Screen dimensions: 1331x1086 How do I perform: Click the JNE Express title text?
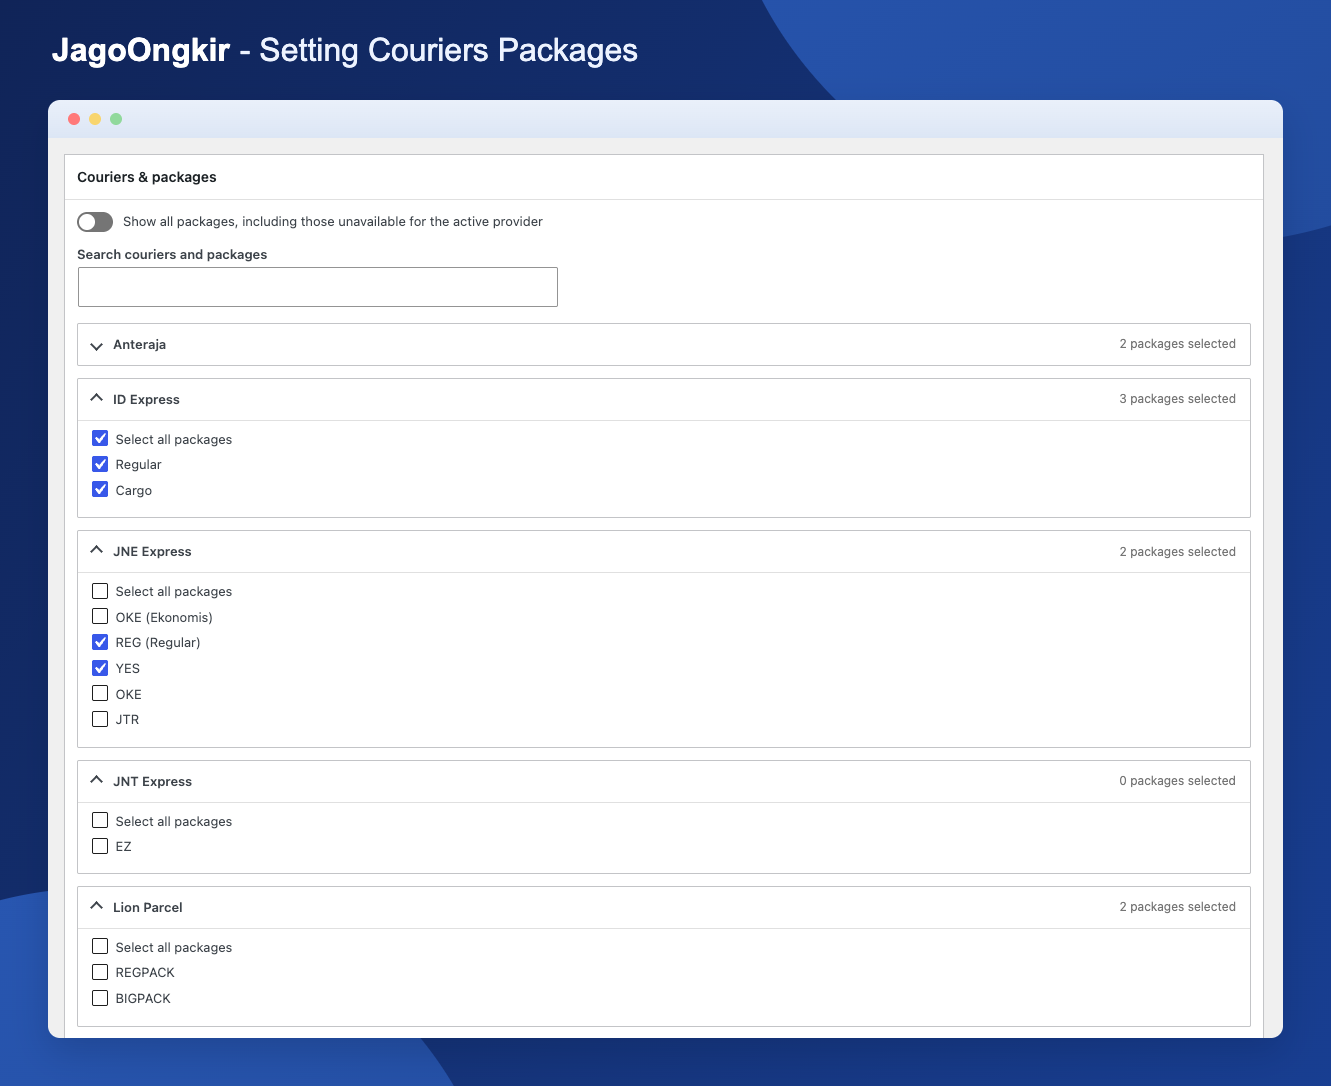click(x=152, y=551)
